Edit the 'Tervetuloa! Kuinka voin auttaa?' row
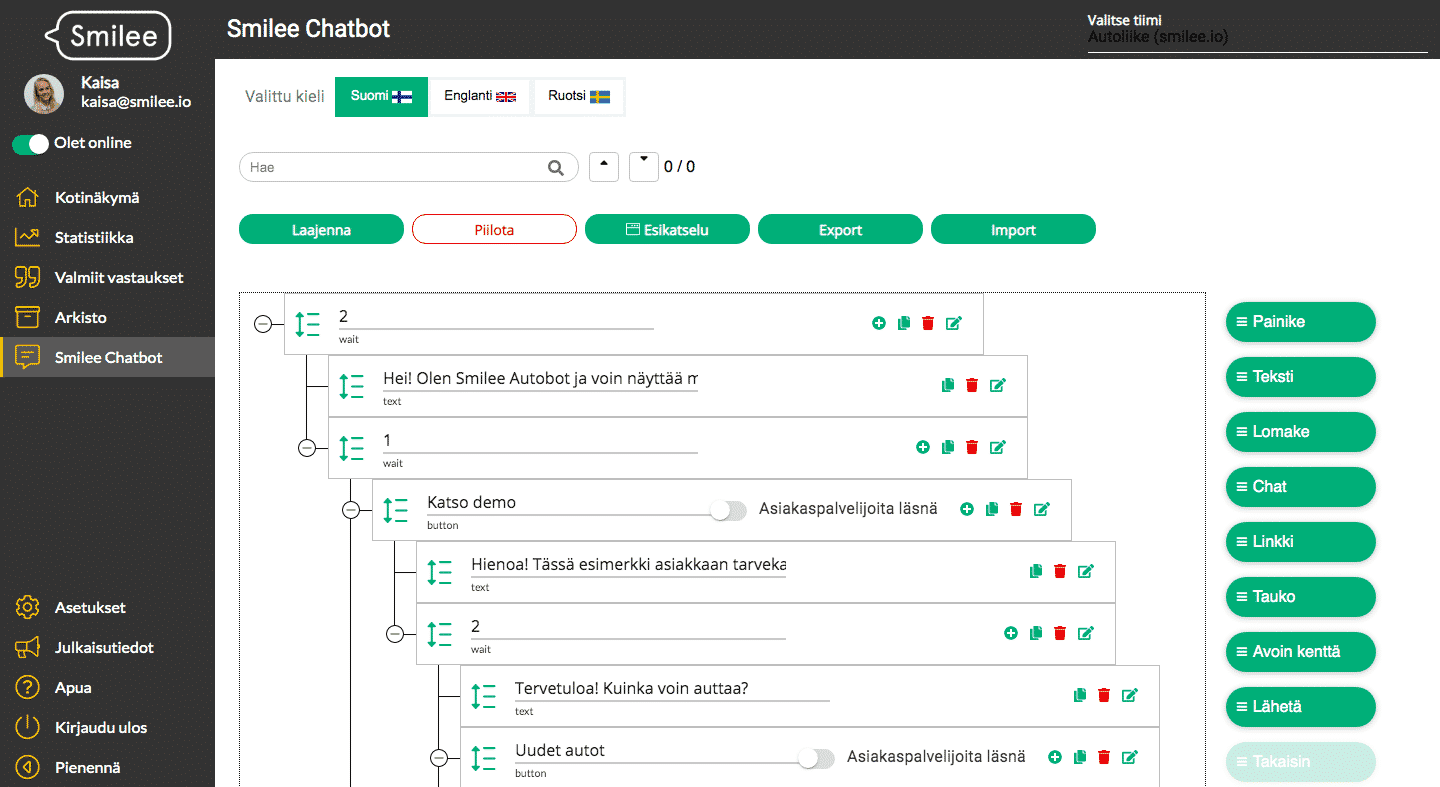 (1130, 695)
